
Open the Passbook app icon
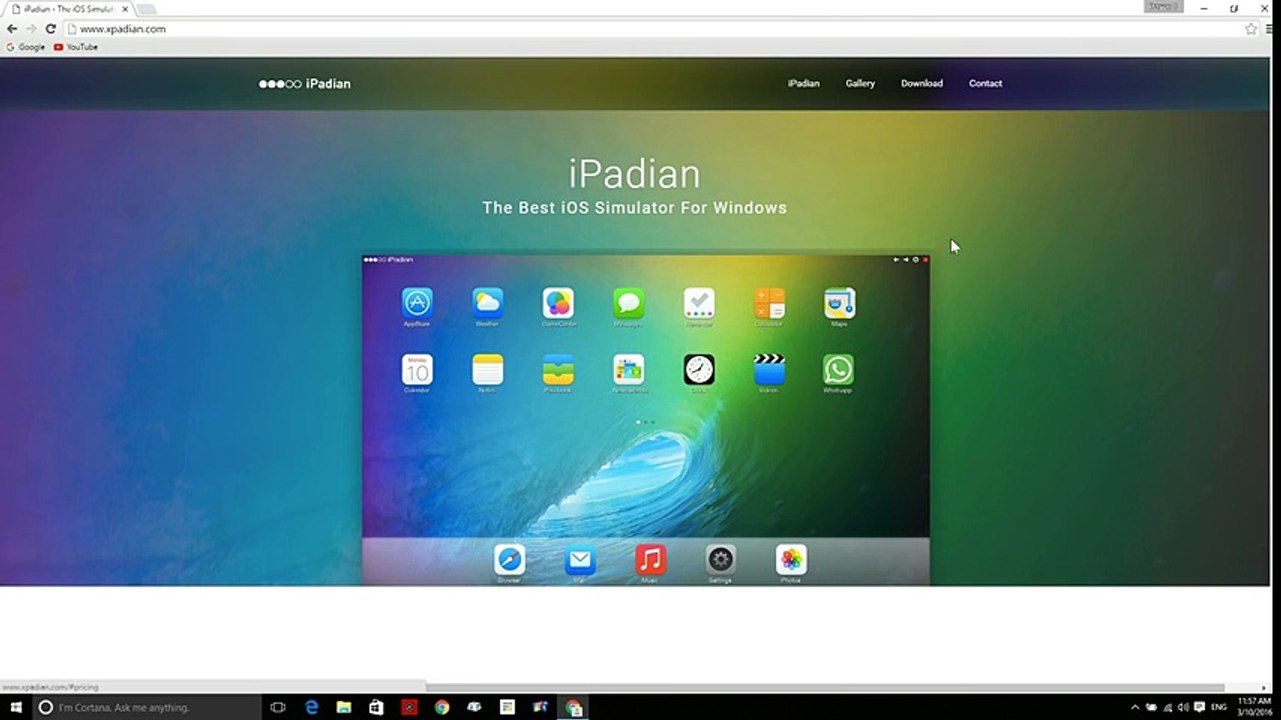coord(558,369)
